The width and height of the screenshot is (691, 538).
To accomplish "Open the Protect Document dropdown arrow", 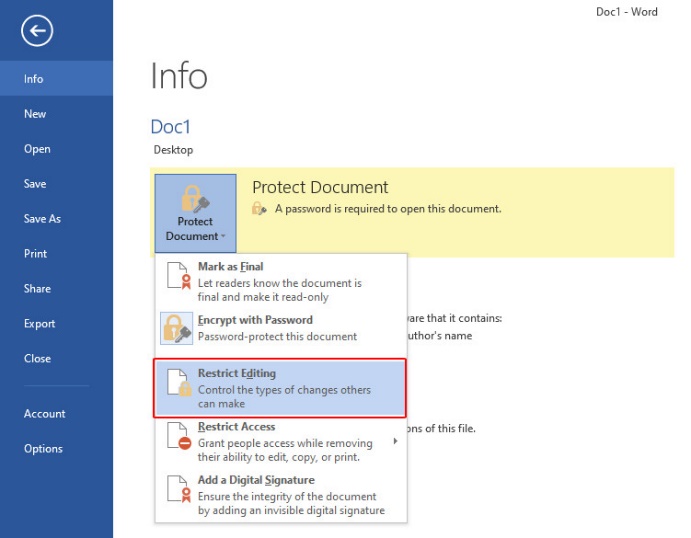I will [x=223, y=237].
